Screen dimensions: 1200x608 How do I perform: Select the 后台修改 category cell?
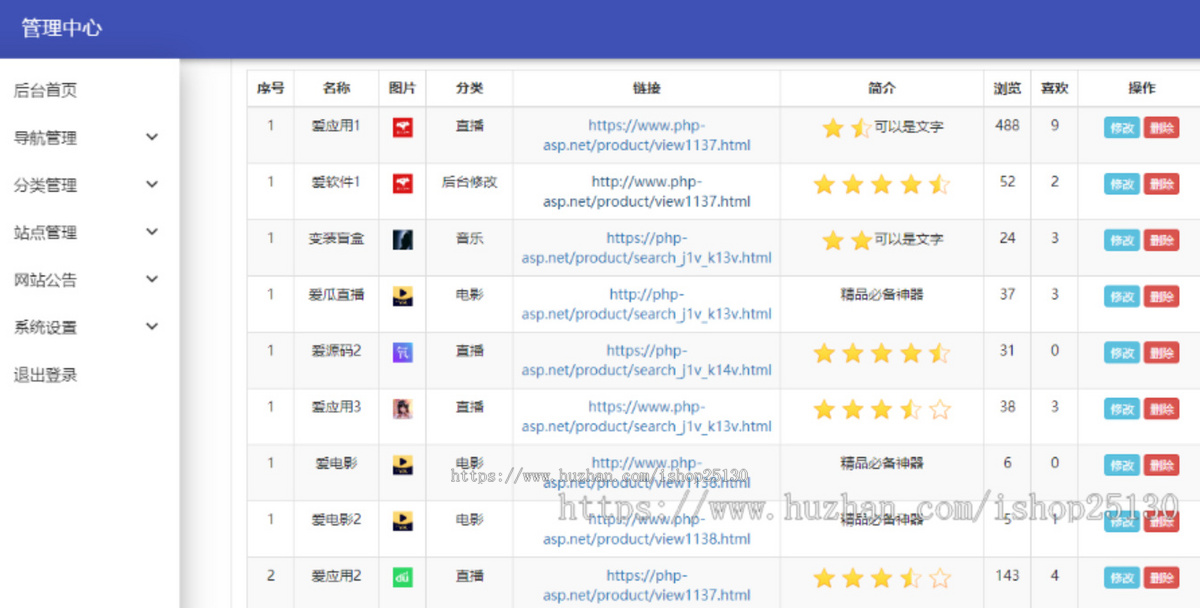coord(469,182)
